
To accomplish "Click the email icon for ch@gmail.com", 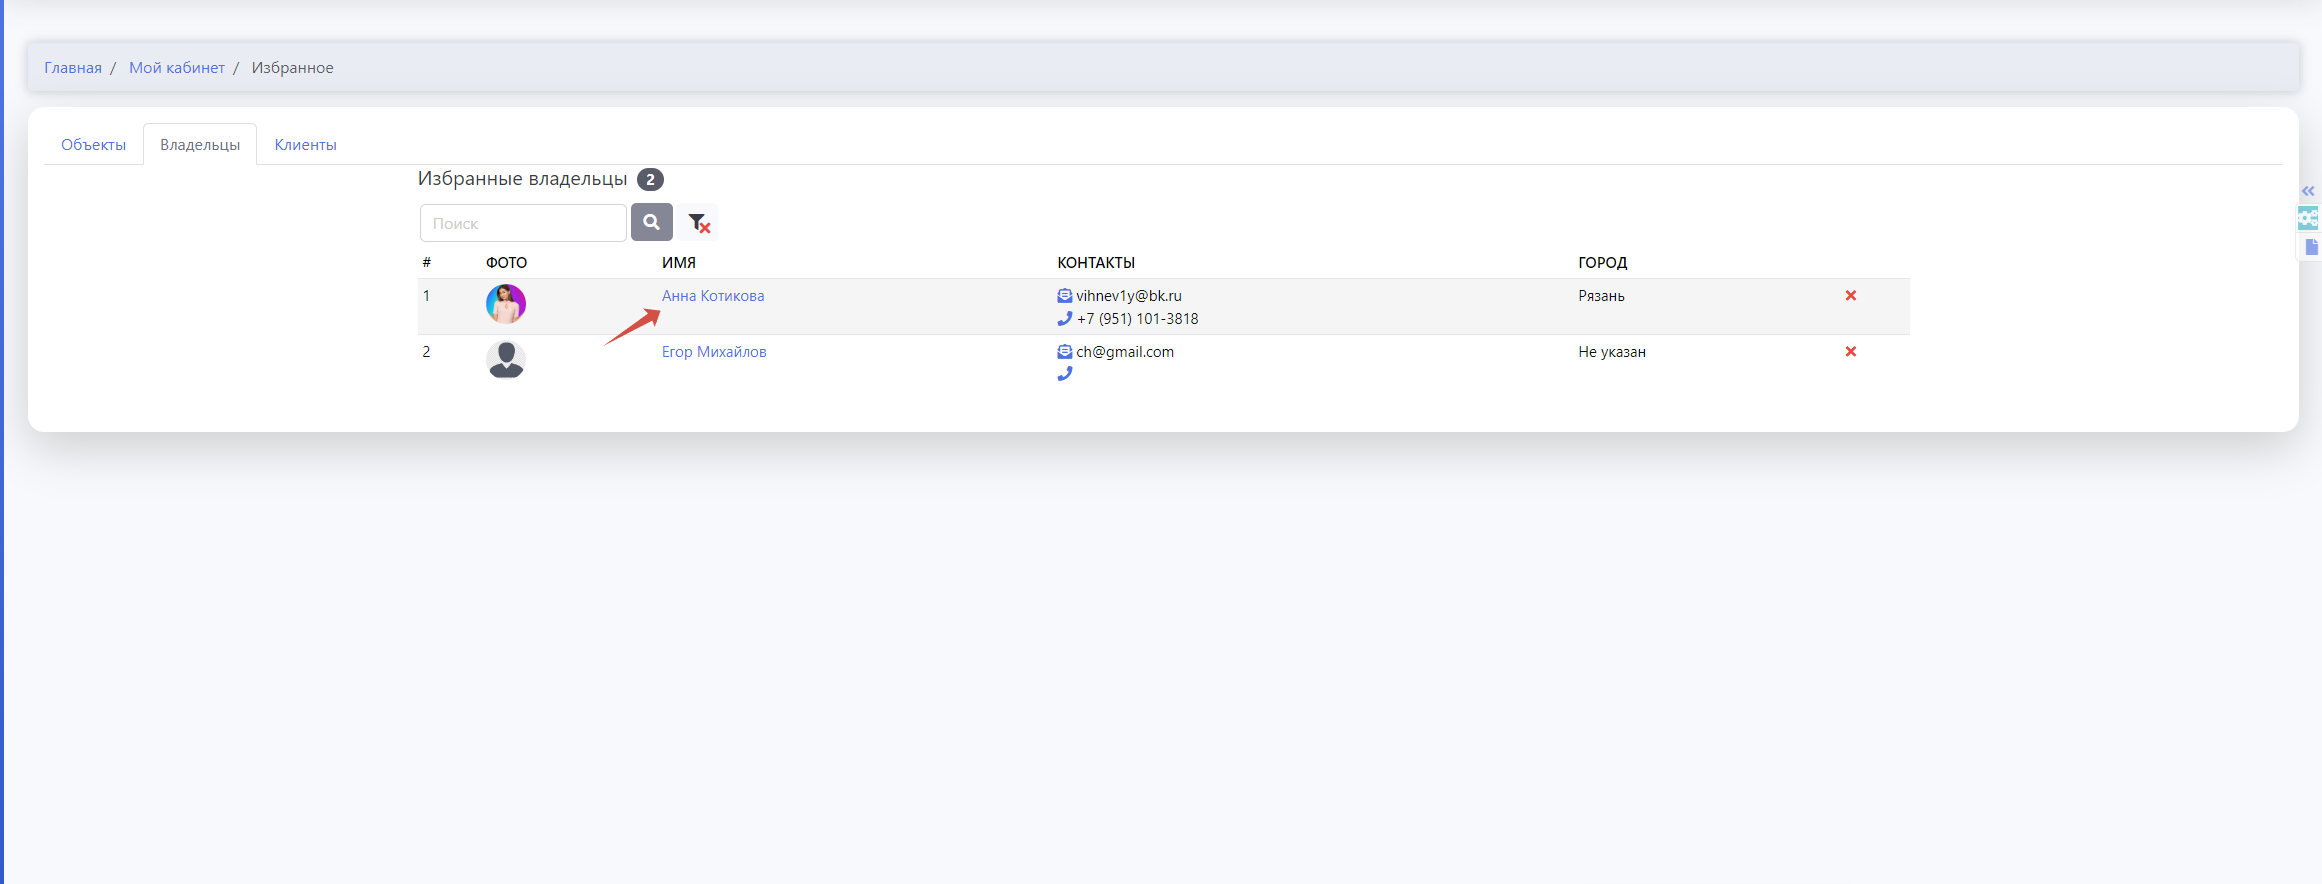I will point(1064,352).
